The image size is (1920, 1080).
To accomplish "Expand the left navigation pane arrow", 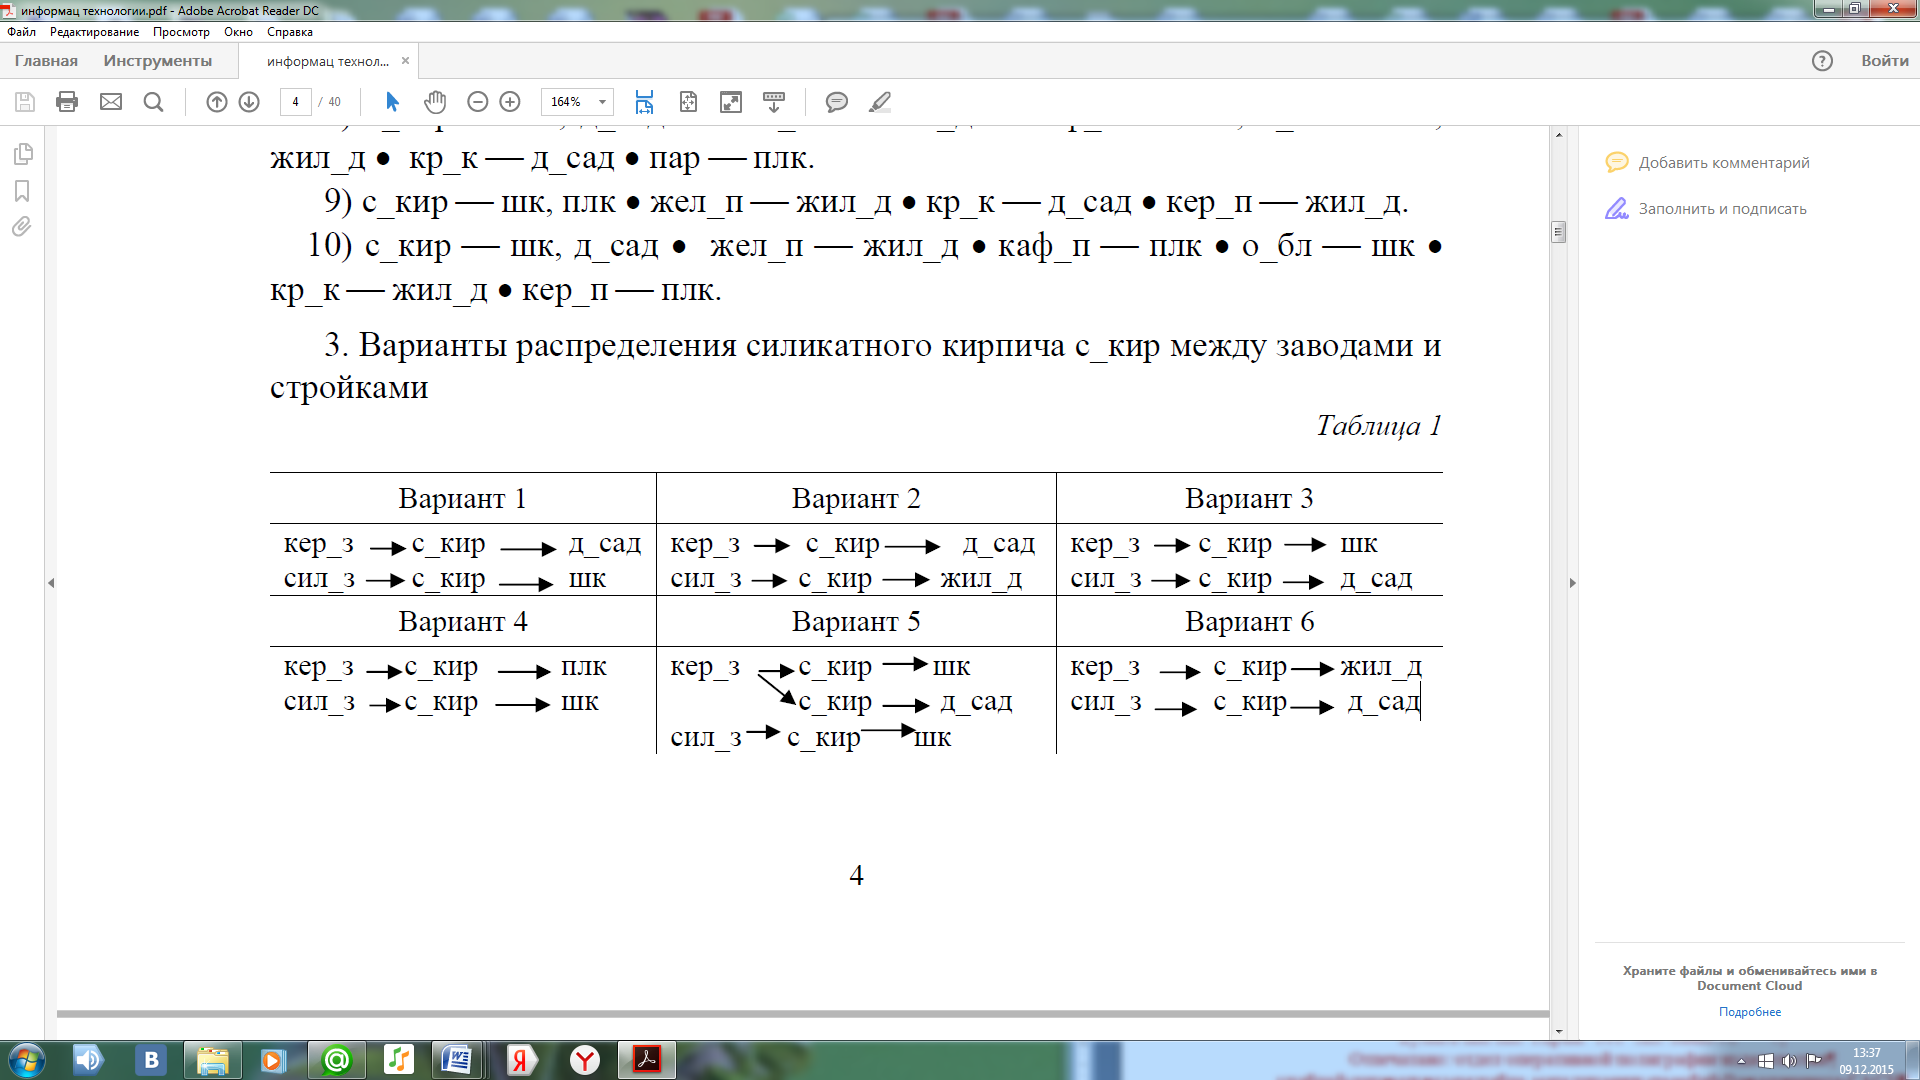I will (x=51, y=583).
